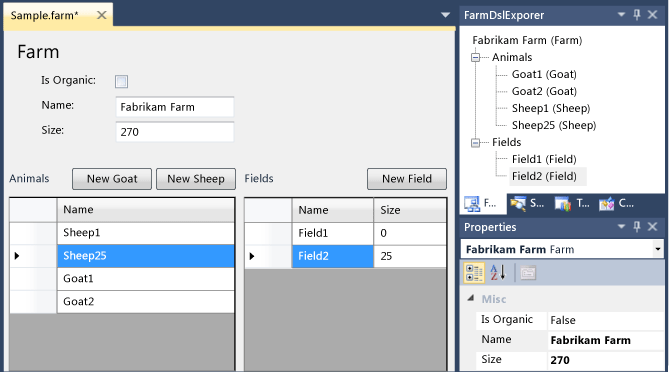Screen dimensions: 669x372
Task: Toggle the Is Organic checkbox
Action: click(x=121, y=81)
